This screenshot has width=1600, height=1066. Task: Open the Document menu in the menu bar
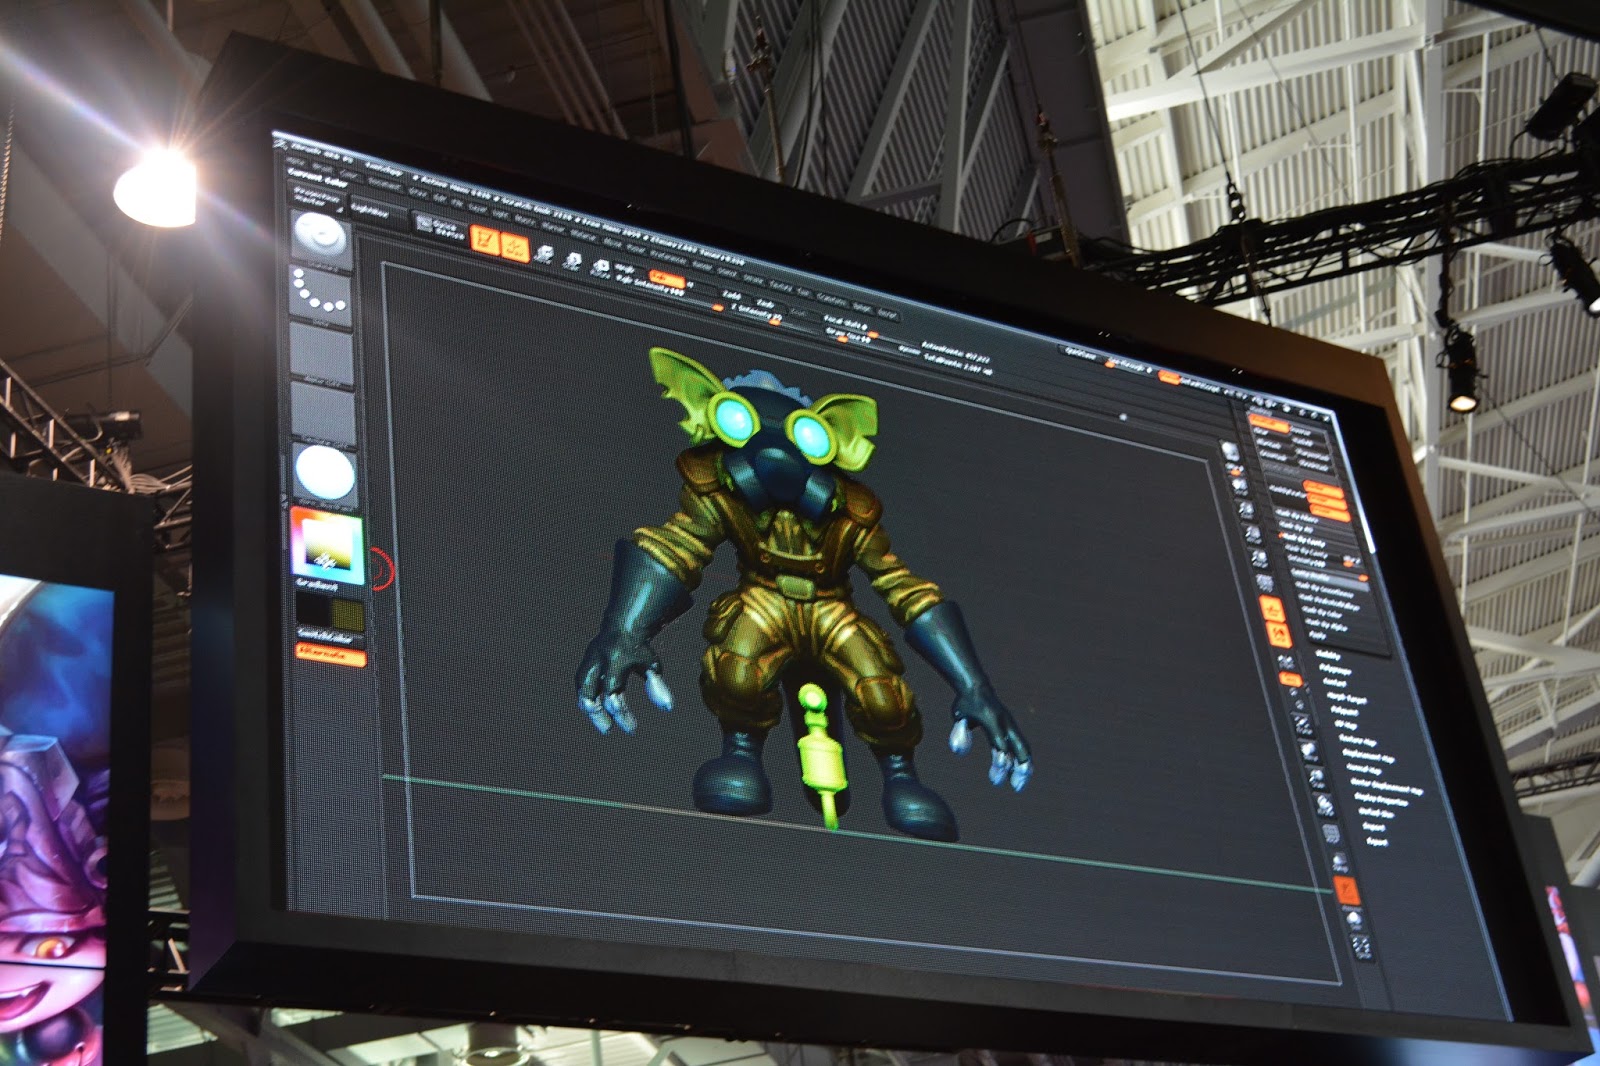384,184
